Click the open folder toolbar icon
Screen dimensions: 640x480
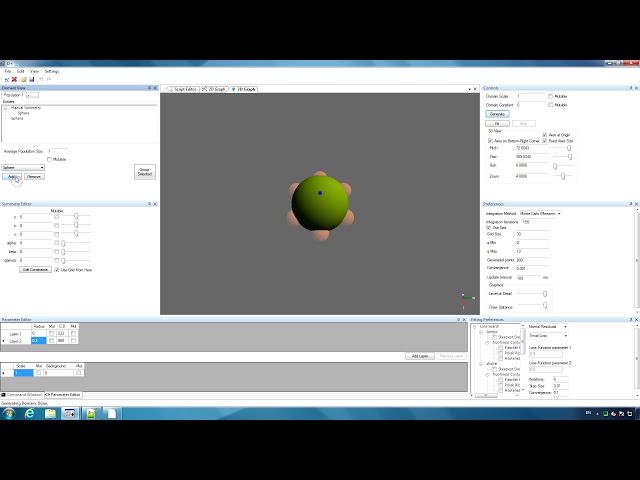tap(24, 79)
